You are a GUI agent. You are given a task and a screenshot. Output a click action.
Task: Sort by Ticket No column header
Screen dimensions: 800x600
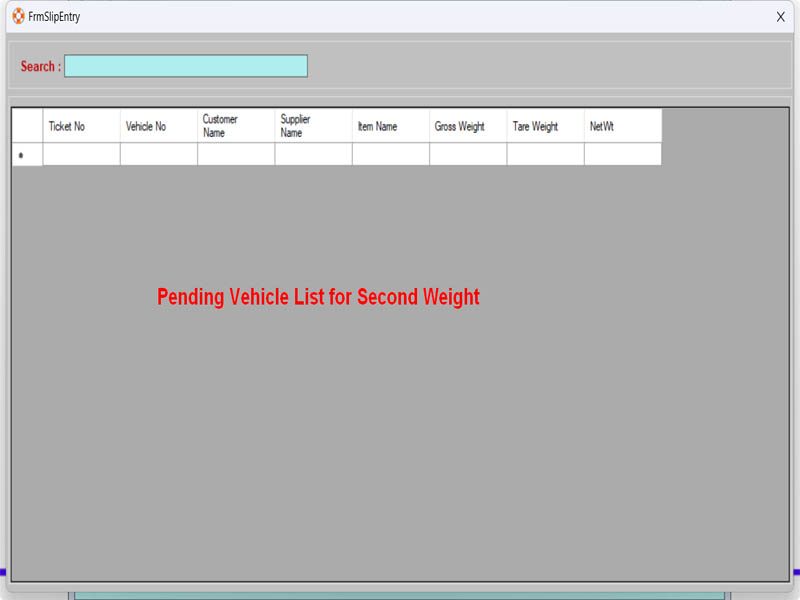[82, 126]
